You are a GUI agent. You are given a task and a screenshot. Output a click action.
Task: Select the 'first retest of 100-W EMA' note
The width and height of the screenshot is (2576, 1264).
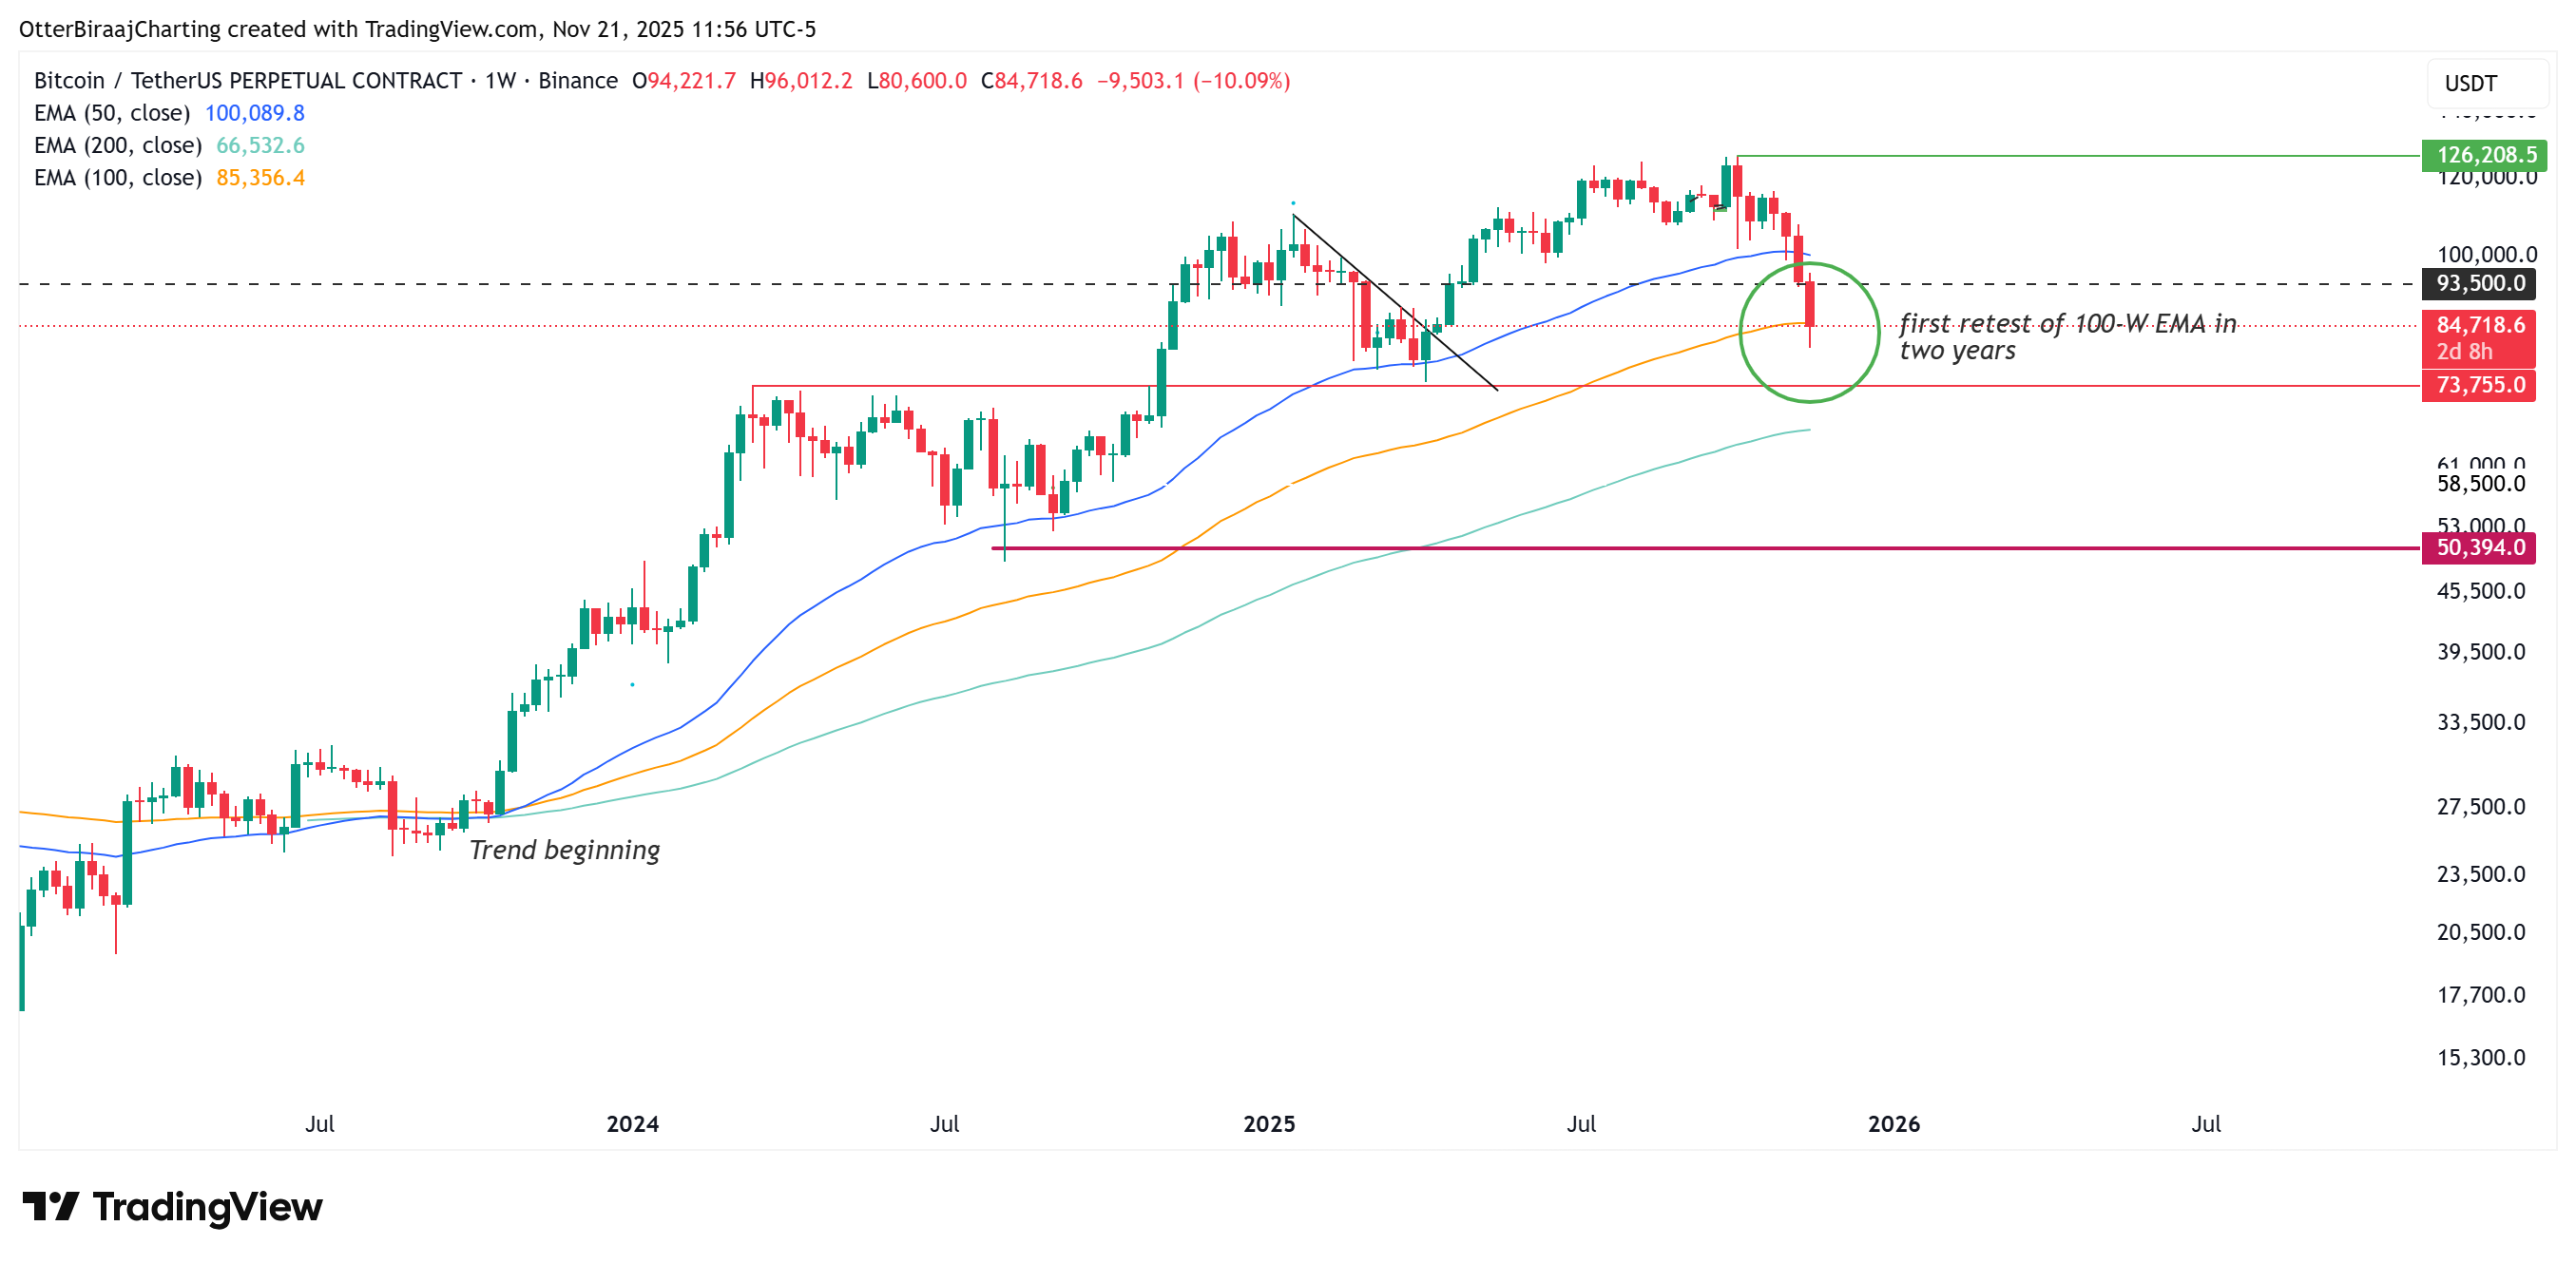[2066, 337]
